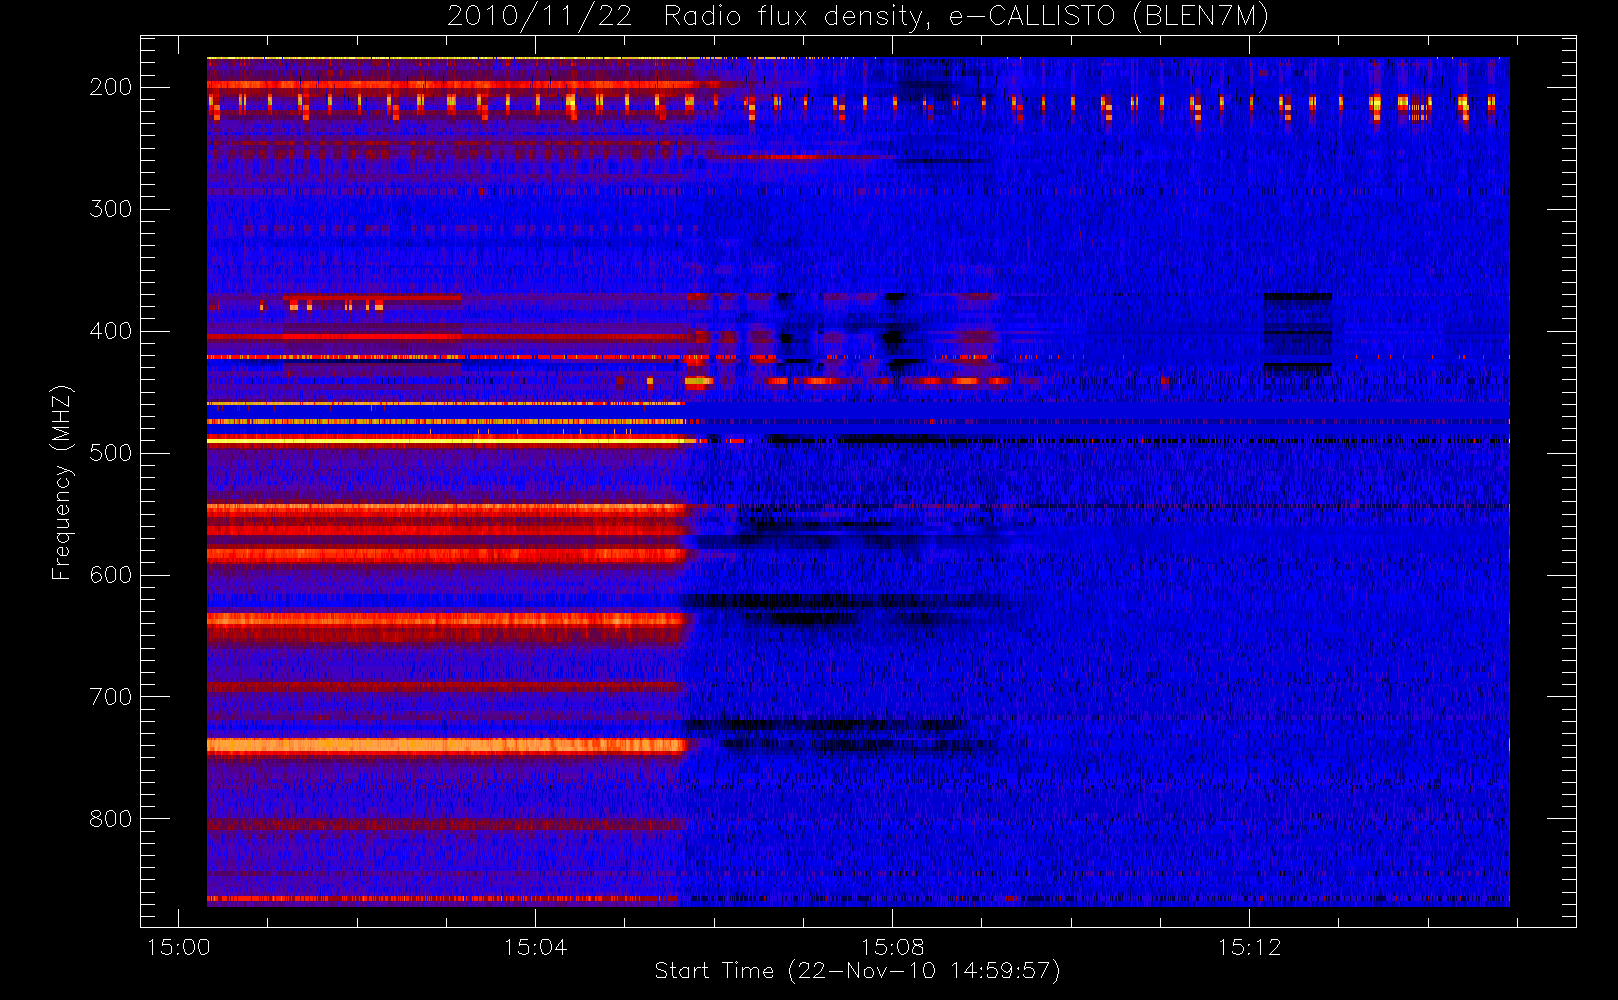
Task: Select the 800 frequency tick label
Action: [111, 819]
